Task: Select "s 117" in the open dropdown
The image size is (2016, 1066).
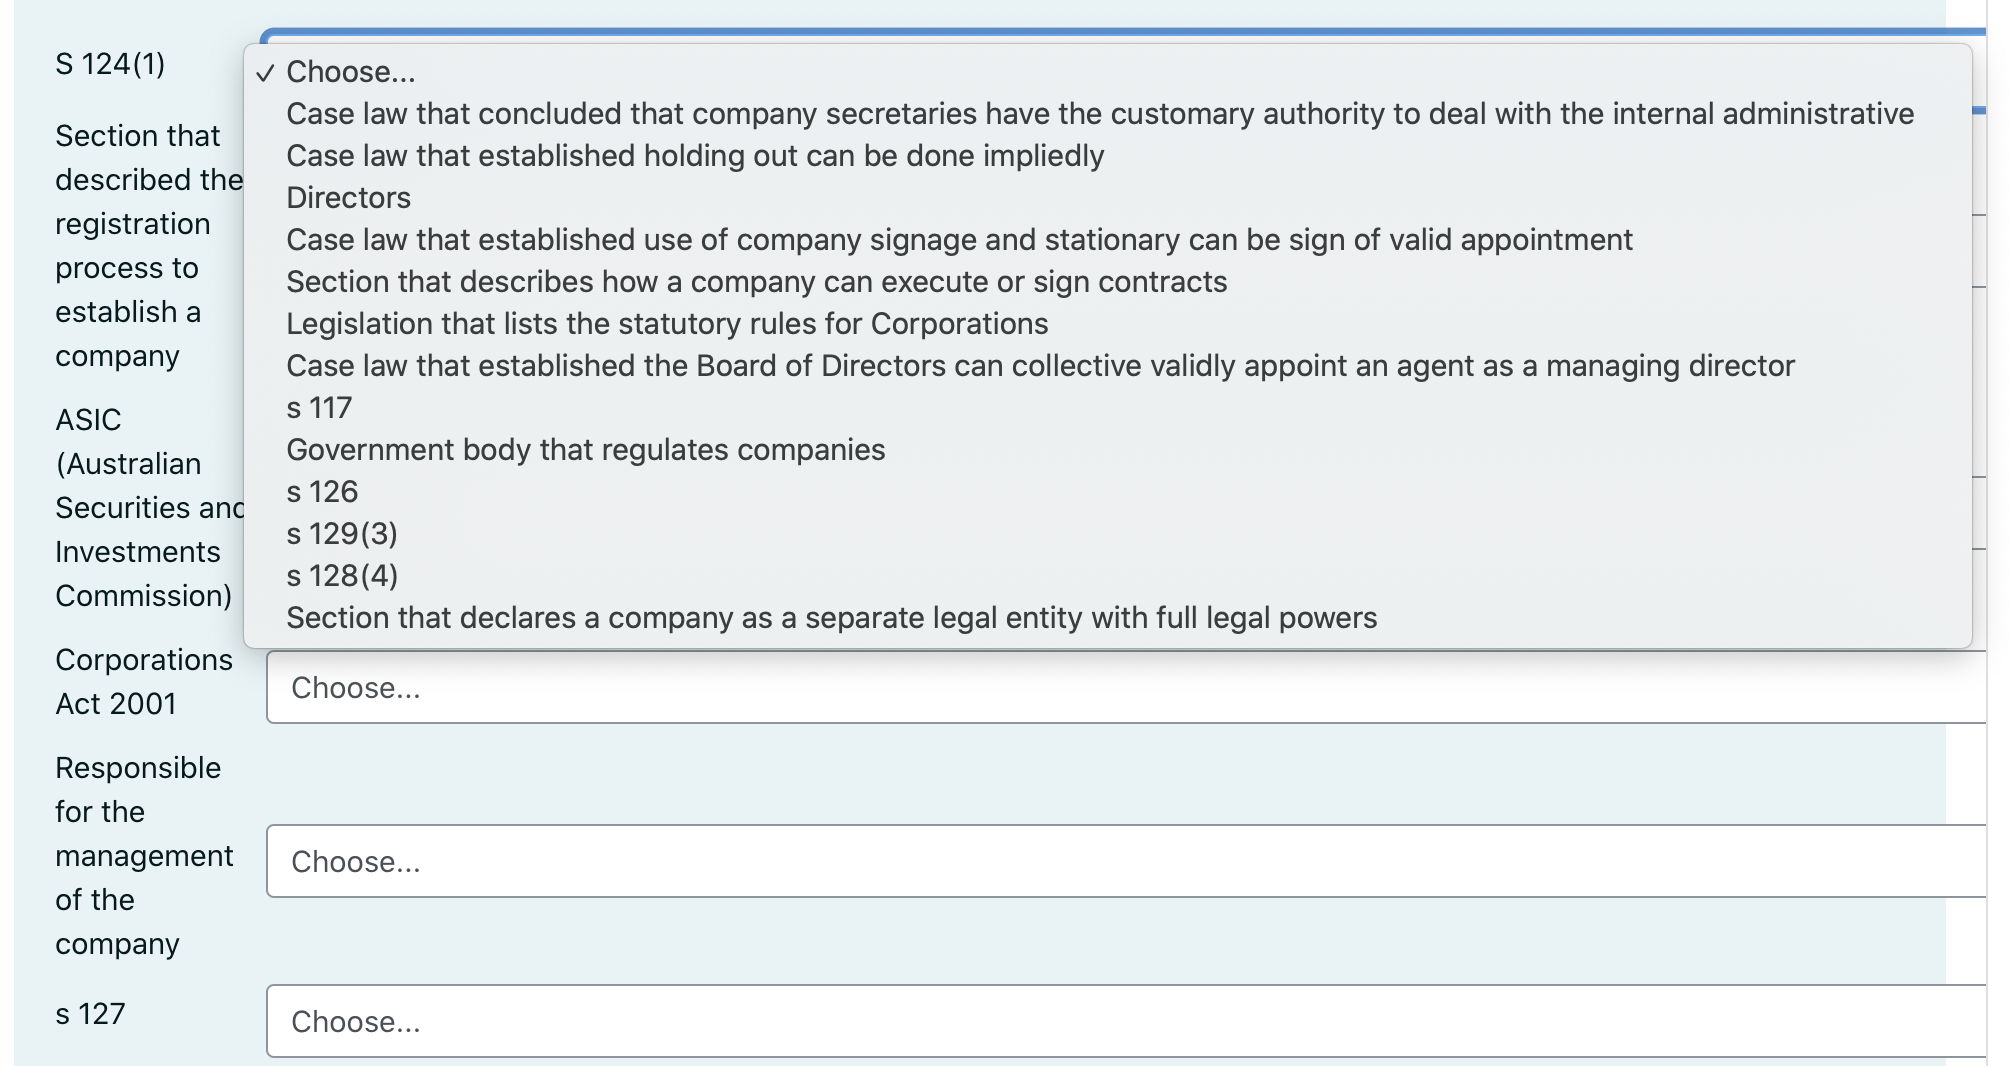Action: point(320,407)
